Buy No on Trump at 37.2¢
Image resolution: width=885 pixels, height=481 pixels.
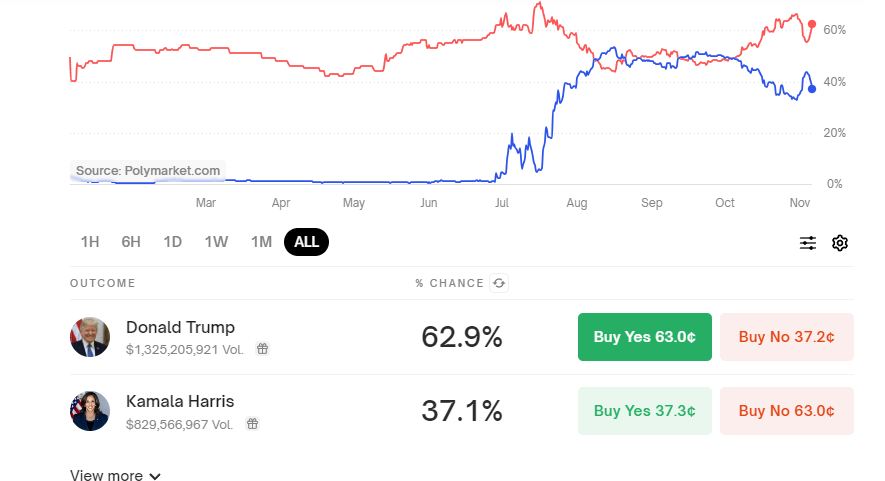click(786, 337)
